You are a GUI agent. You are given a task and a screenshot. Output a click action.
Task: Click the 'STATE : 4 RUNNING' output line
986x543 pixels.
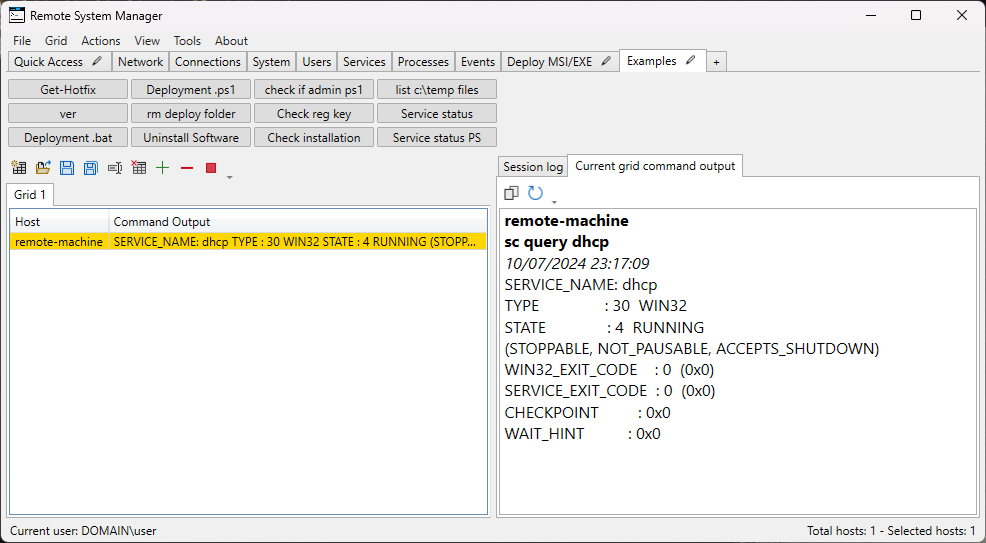coord(604,327)
